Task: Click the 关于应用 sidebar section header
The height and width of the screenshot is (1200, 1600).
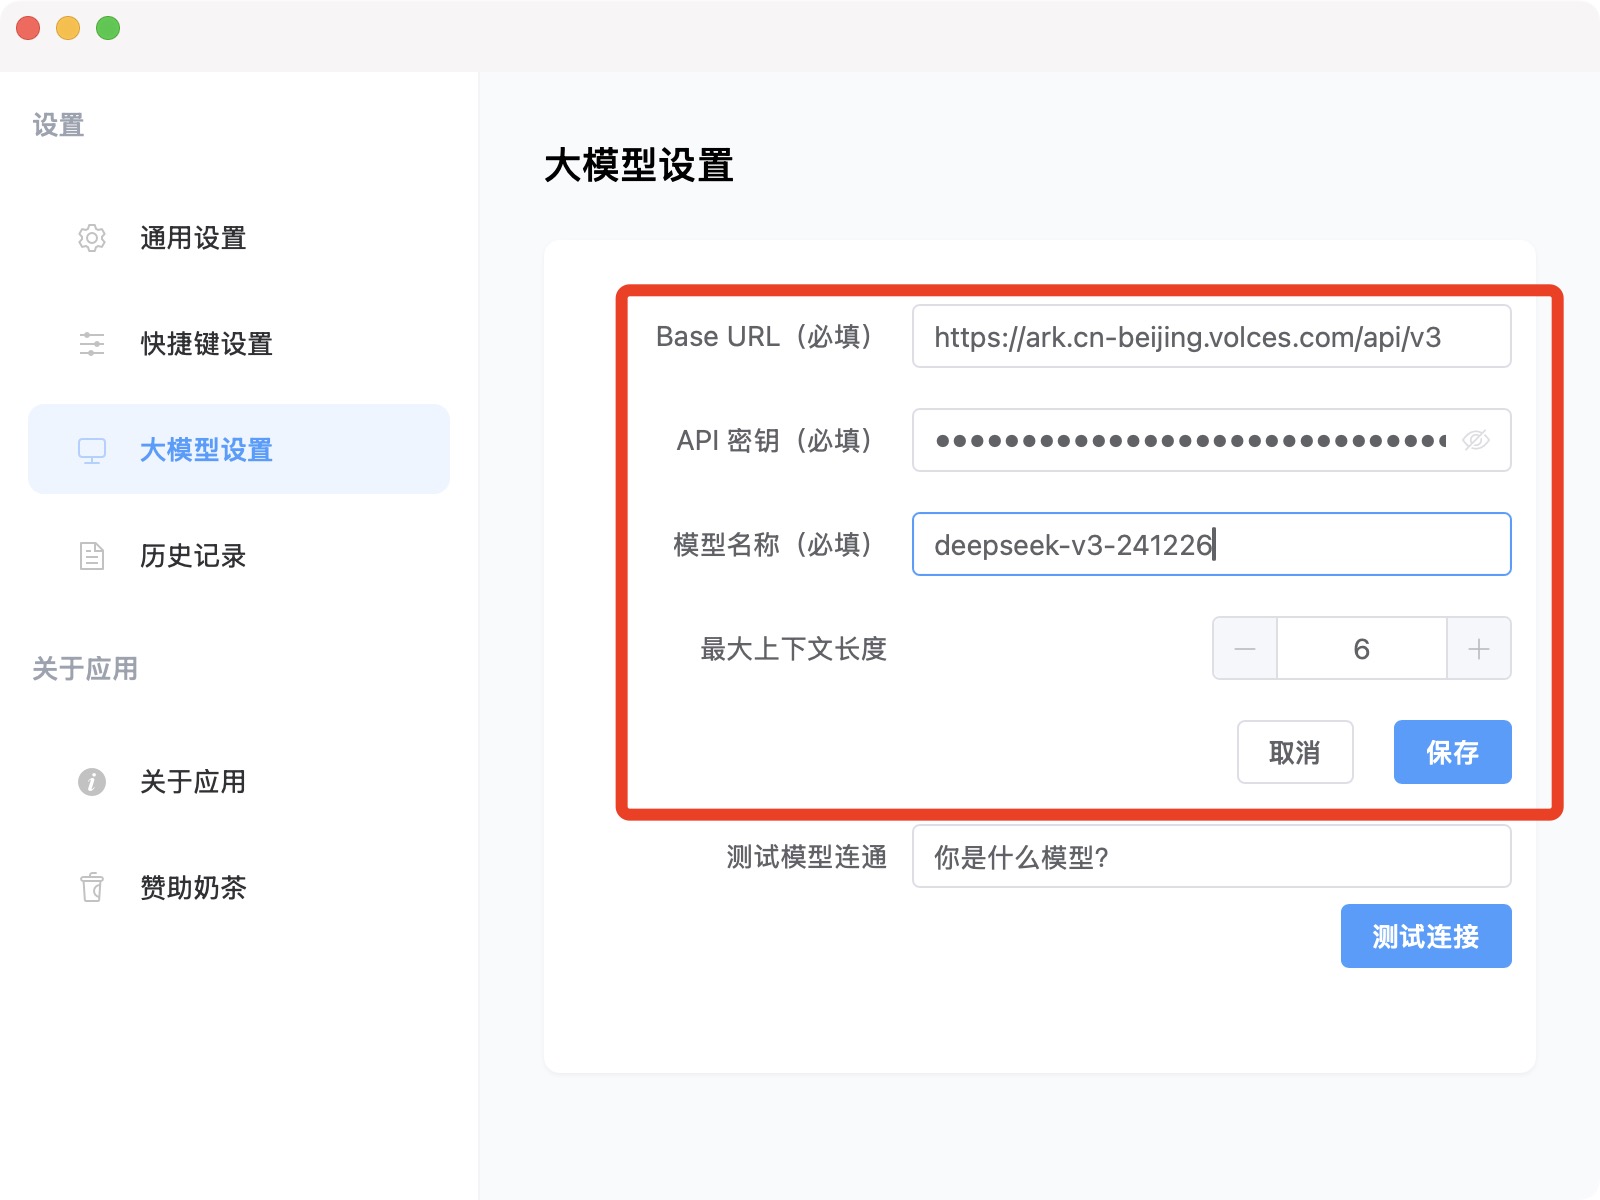Action: pyautogui.click(x=85, y=669)
